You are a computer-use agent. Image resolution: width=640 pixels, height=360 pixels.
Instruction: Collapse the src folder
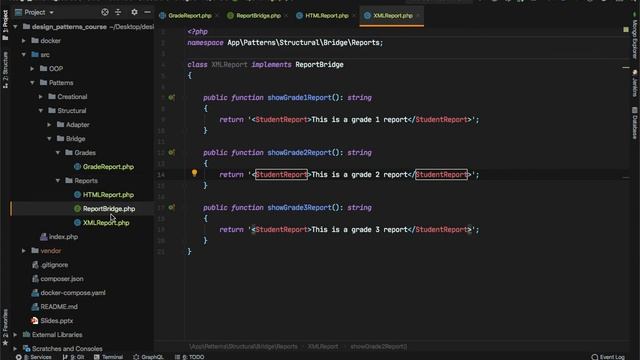(x=24, y=55)
